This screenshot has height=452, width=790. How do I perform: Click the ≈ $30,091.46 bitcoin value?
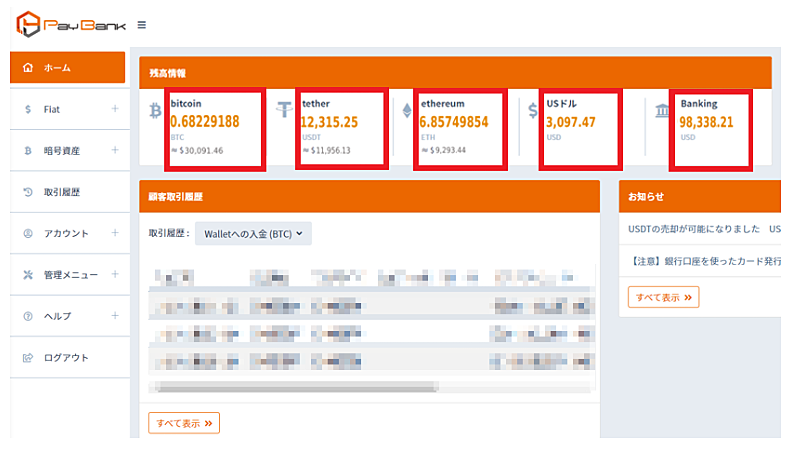click(197, 150)
